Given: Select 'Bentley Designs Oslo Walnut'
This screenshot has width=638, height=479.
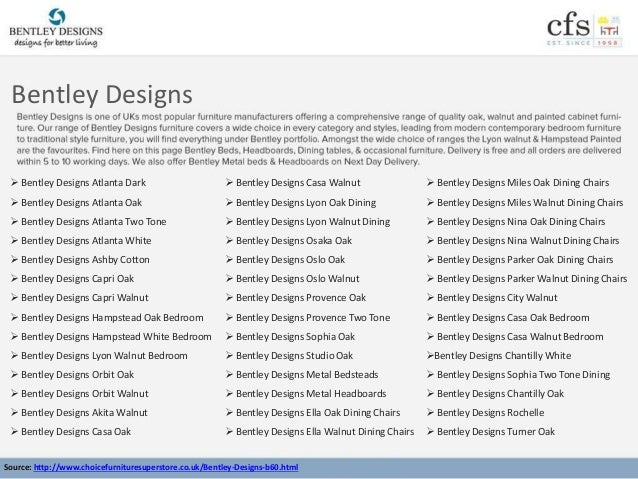Looking at the screenshot, I should (x=297, y=279).
